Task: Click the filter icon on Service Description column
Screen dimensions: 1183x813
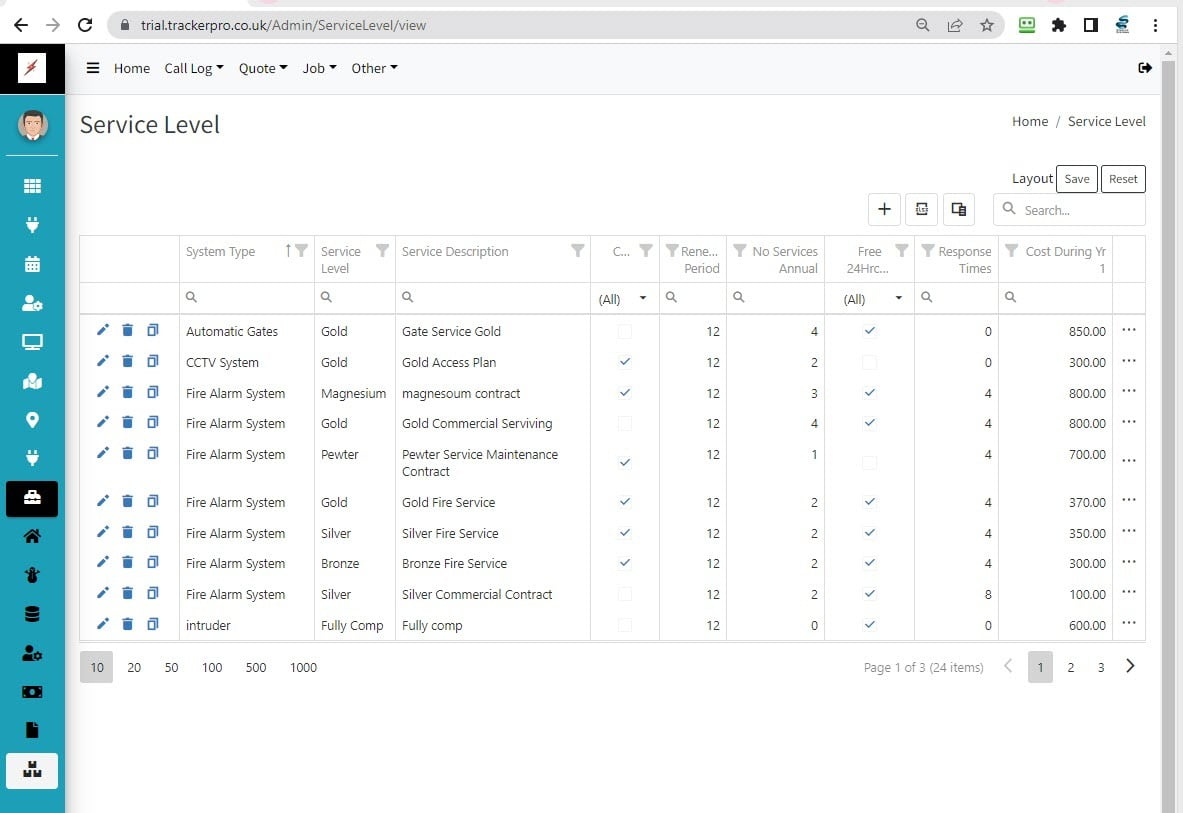Action: tap(577, 251)
